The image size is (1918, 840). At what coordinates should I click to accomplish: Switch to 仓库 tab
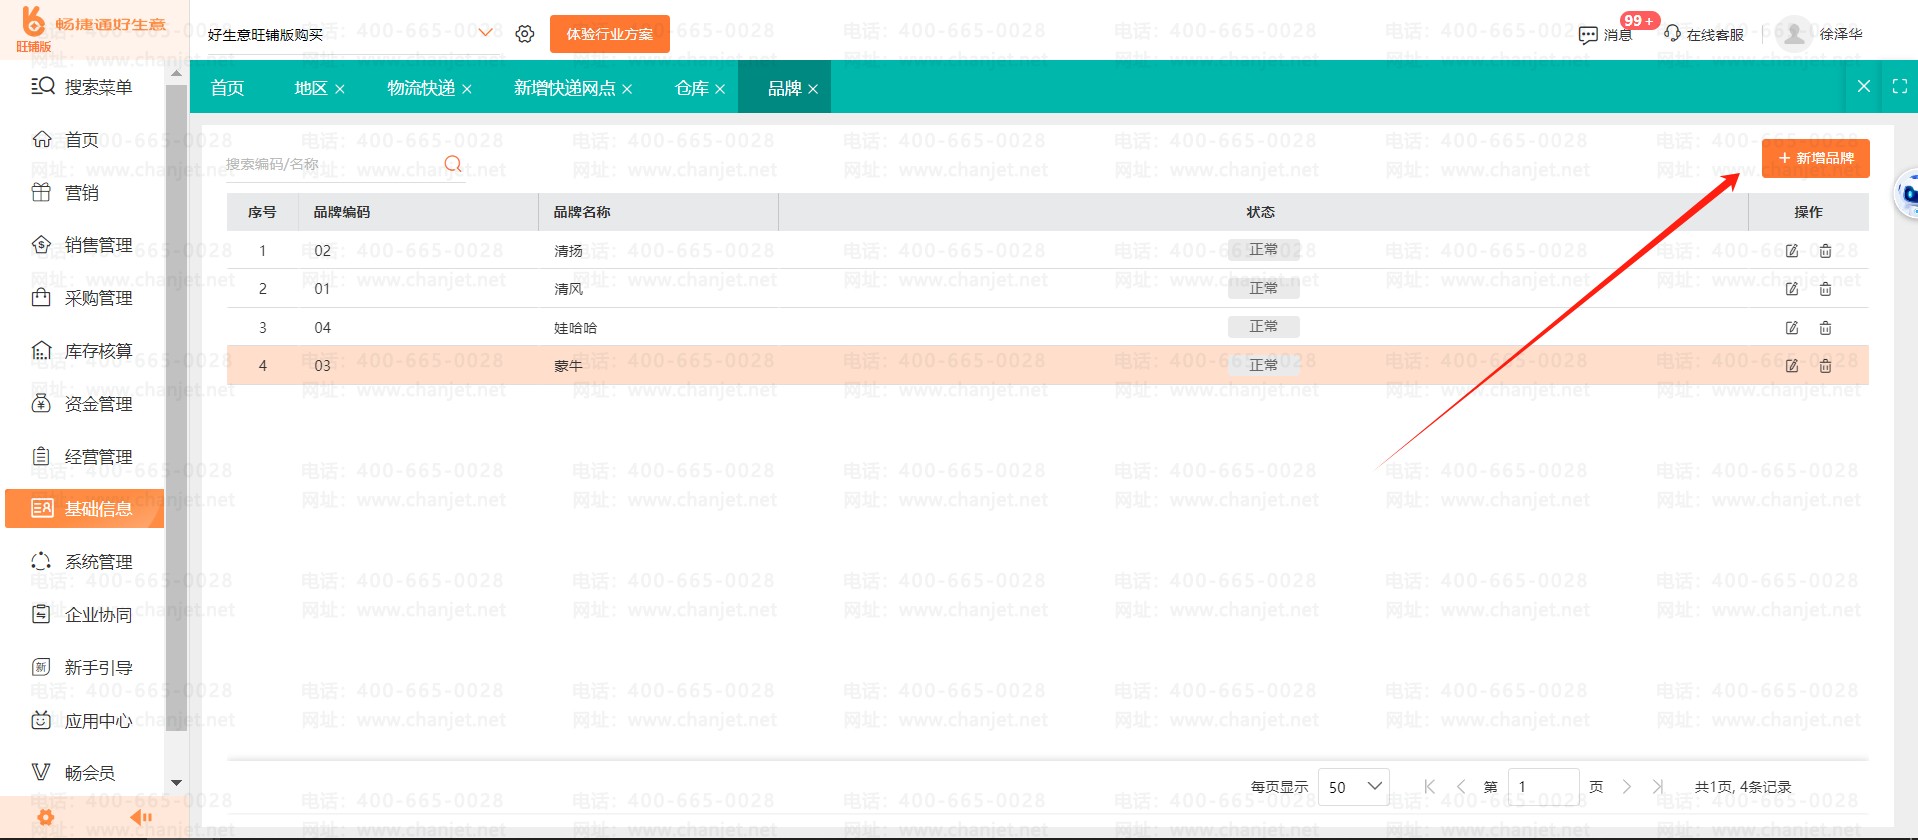tap(692, 88)
